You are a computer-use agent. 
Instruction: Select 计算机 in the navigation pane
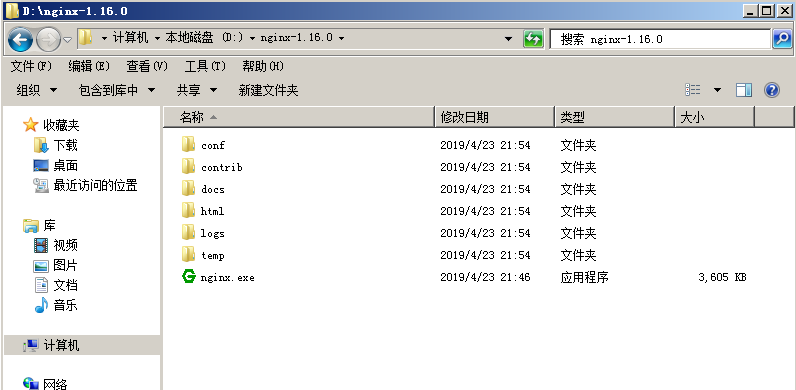click(51, 346)
